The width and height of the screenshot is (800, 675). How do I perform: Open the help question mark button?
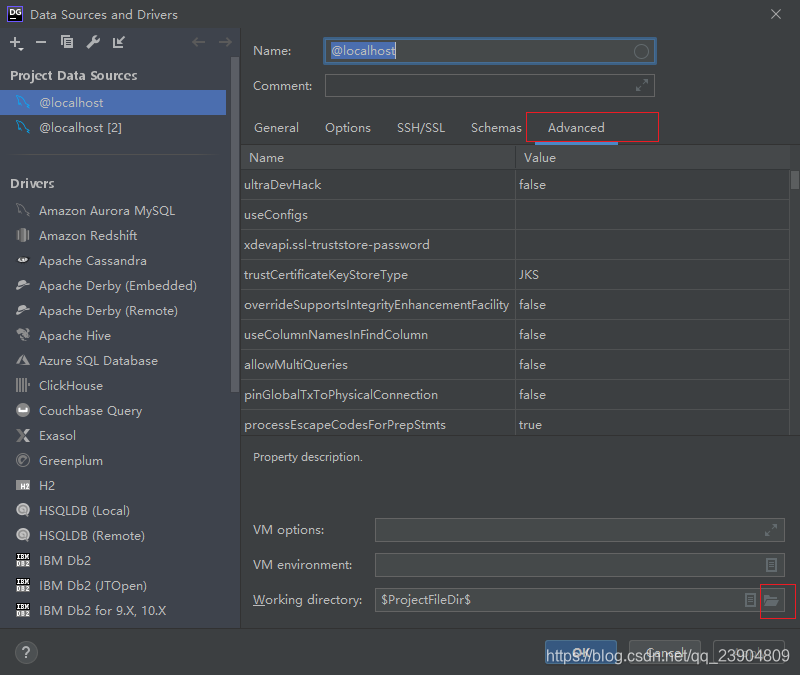pyautogui.click(x=26, y=653)
